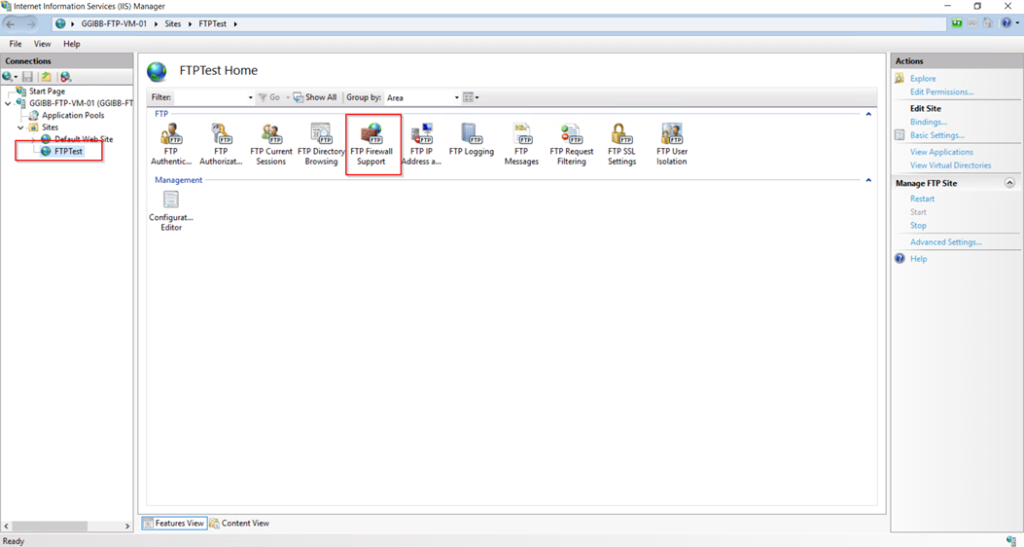The width and height of the screenshot is (1024, 547).
Task: Switch to Content View tab
Action: pyautogui.click(x=239, y=523)
